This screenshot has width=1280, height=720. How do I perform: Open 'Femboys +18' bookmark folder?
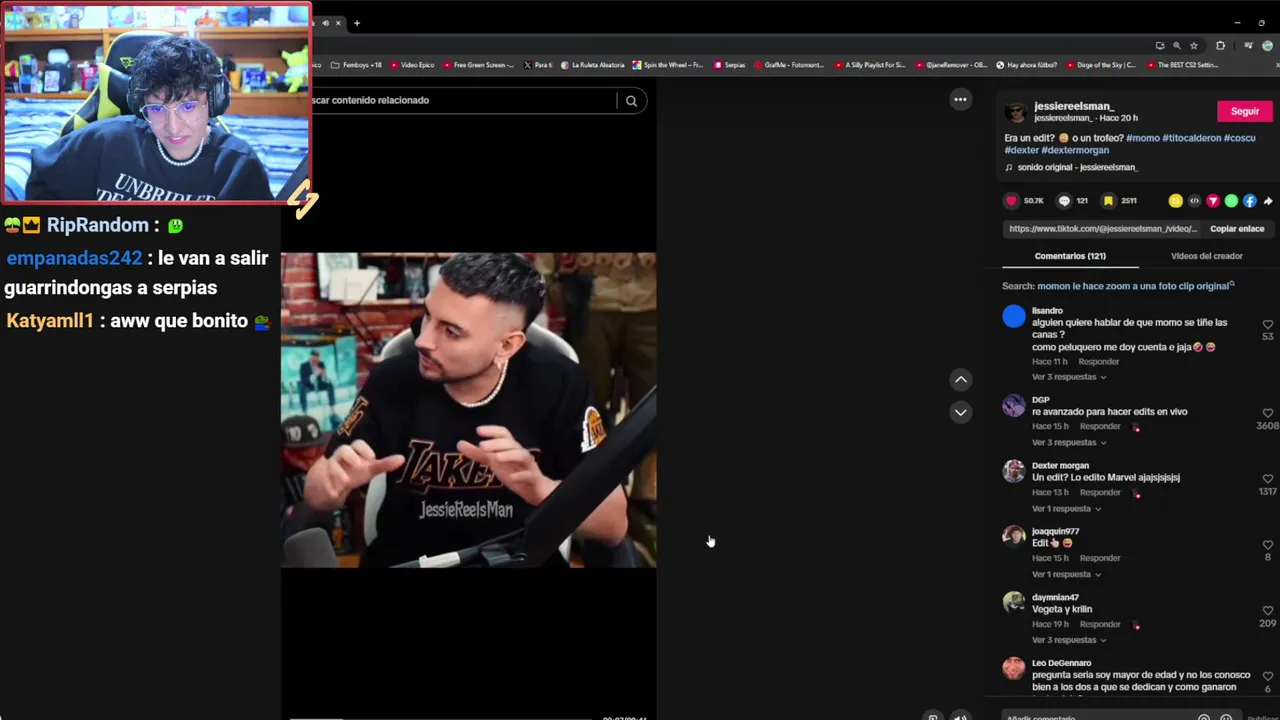(356, 65)
